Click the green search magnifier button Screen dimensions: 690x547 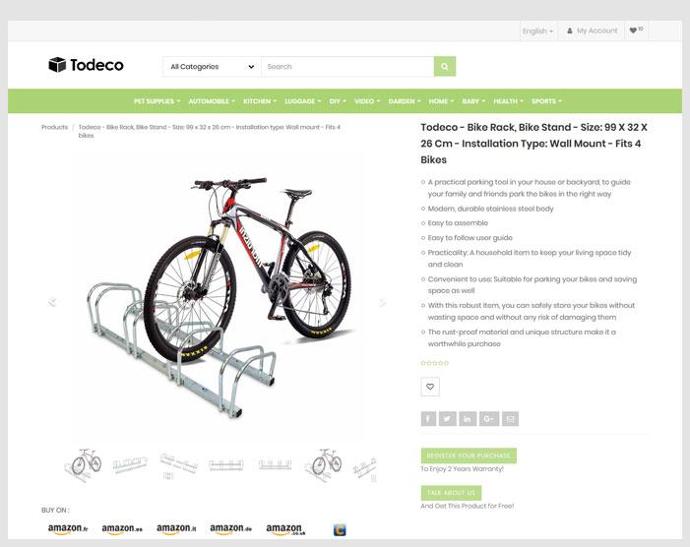coord(444,66)
